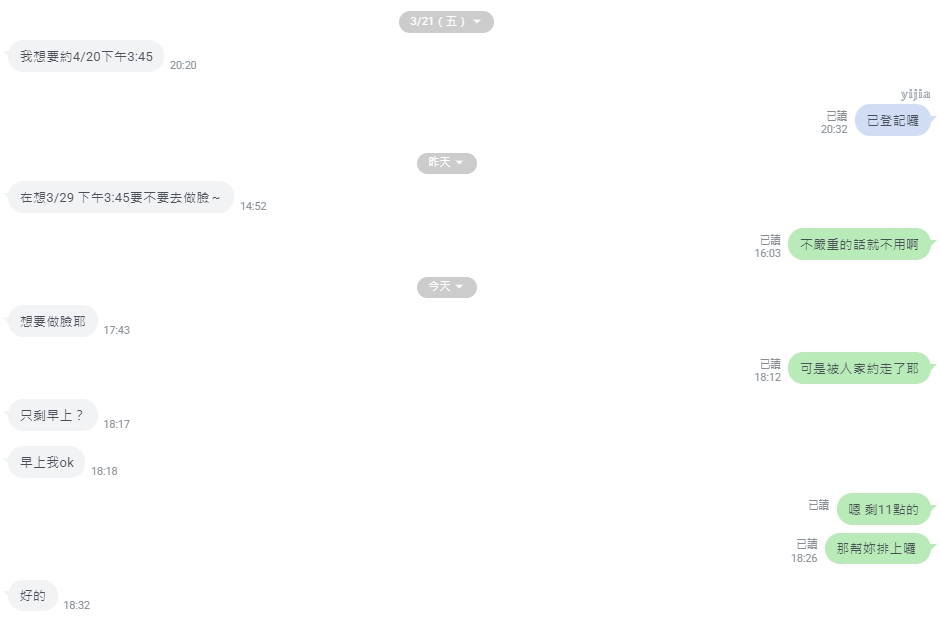Click the green bubble 可是被人家約走了耶
The image size is (940, 620).
coord(859,368)
